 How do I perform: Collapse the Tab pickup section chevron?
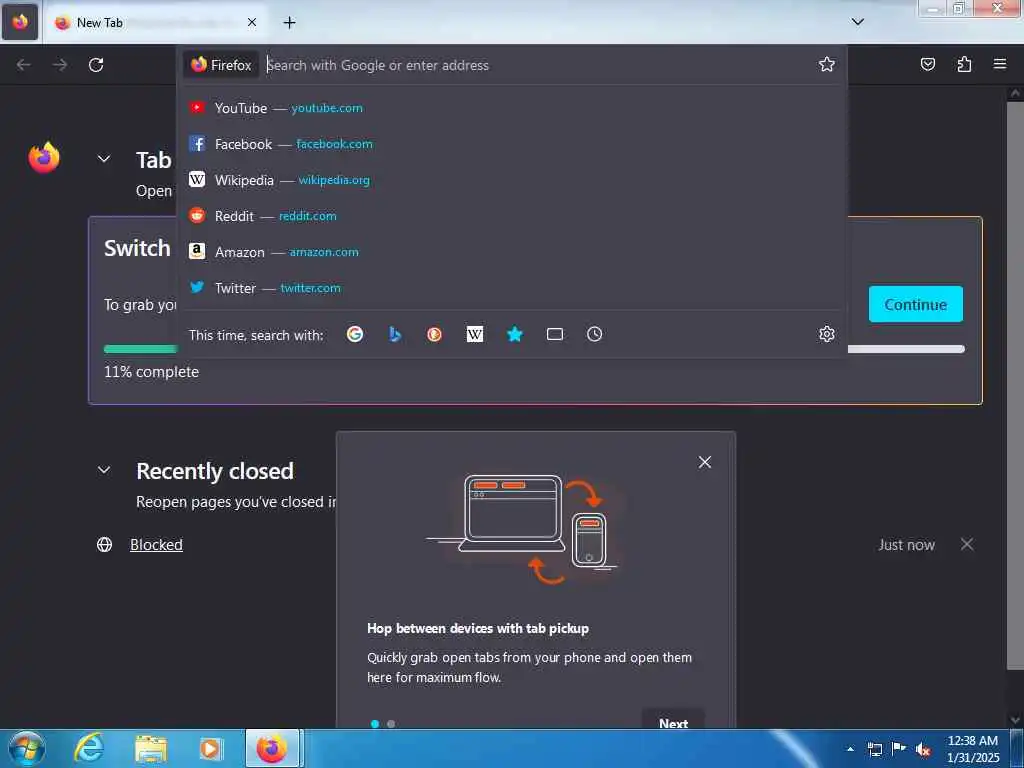pos(104,159)
